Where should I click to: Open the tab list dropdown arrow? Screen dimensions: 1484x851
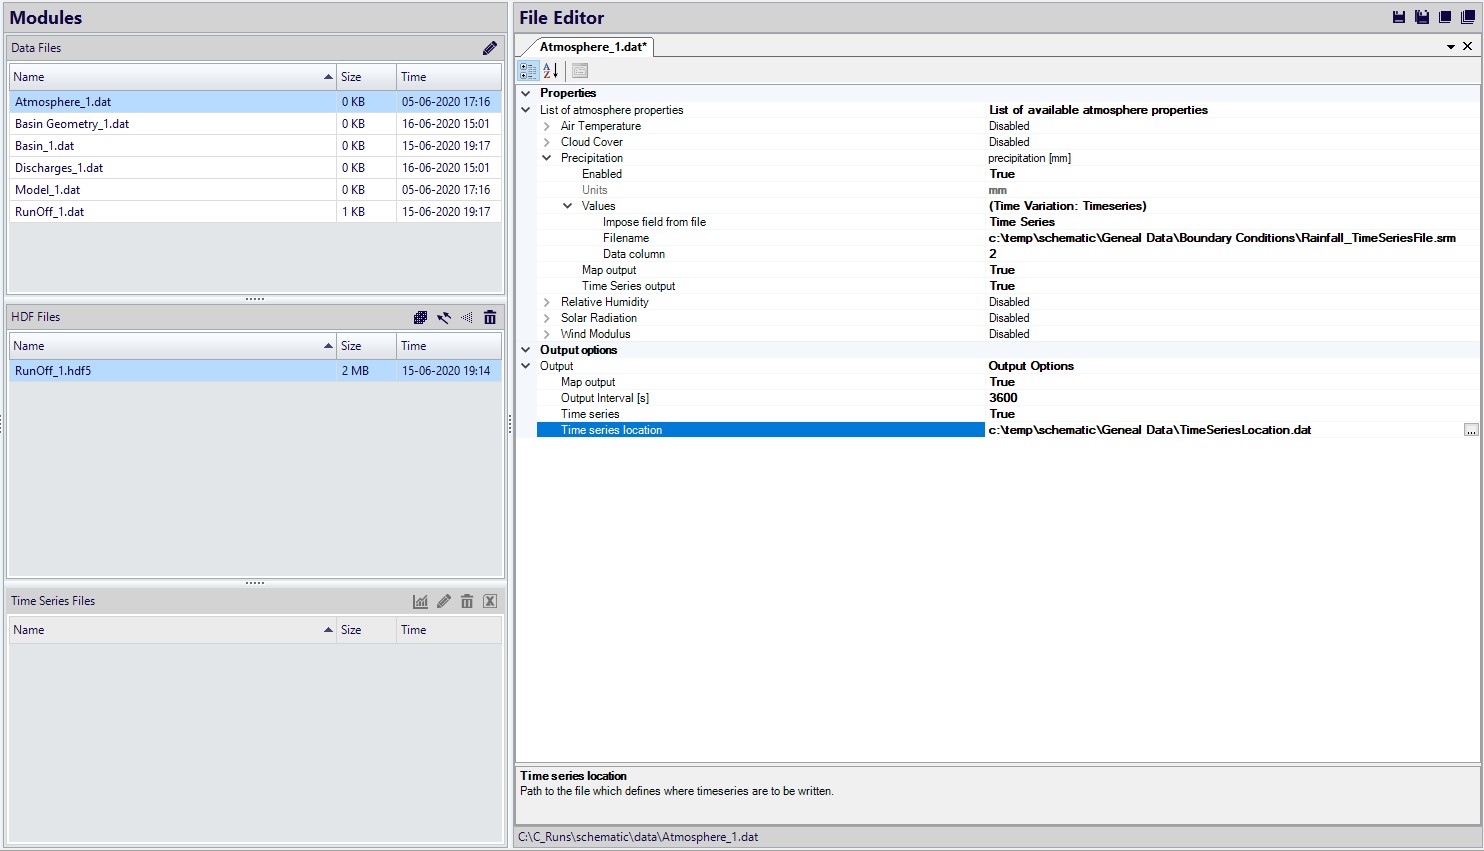pos(1451,47)
